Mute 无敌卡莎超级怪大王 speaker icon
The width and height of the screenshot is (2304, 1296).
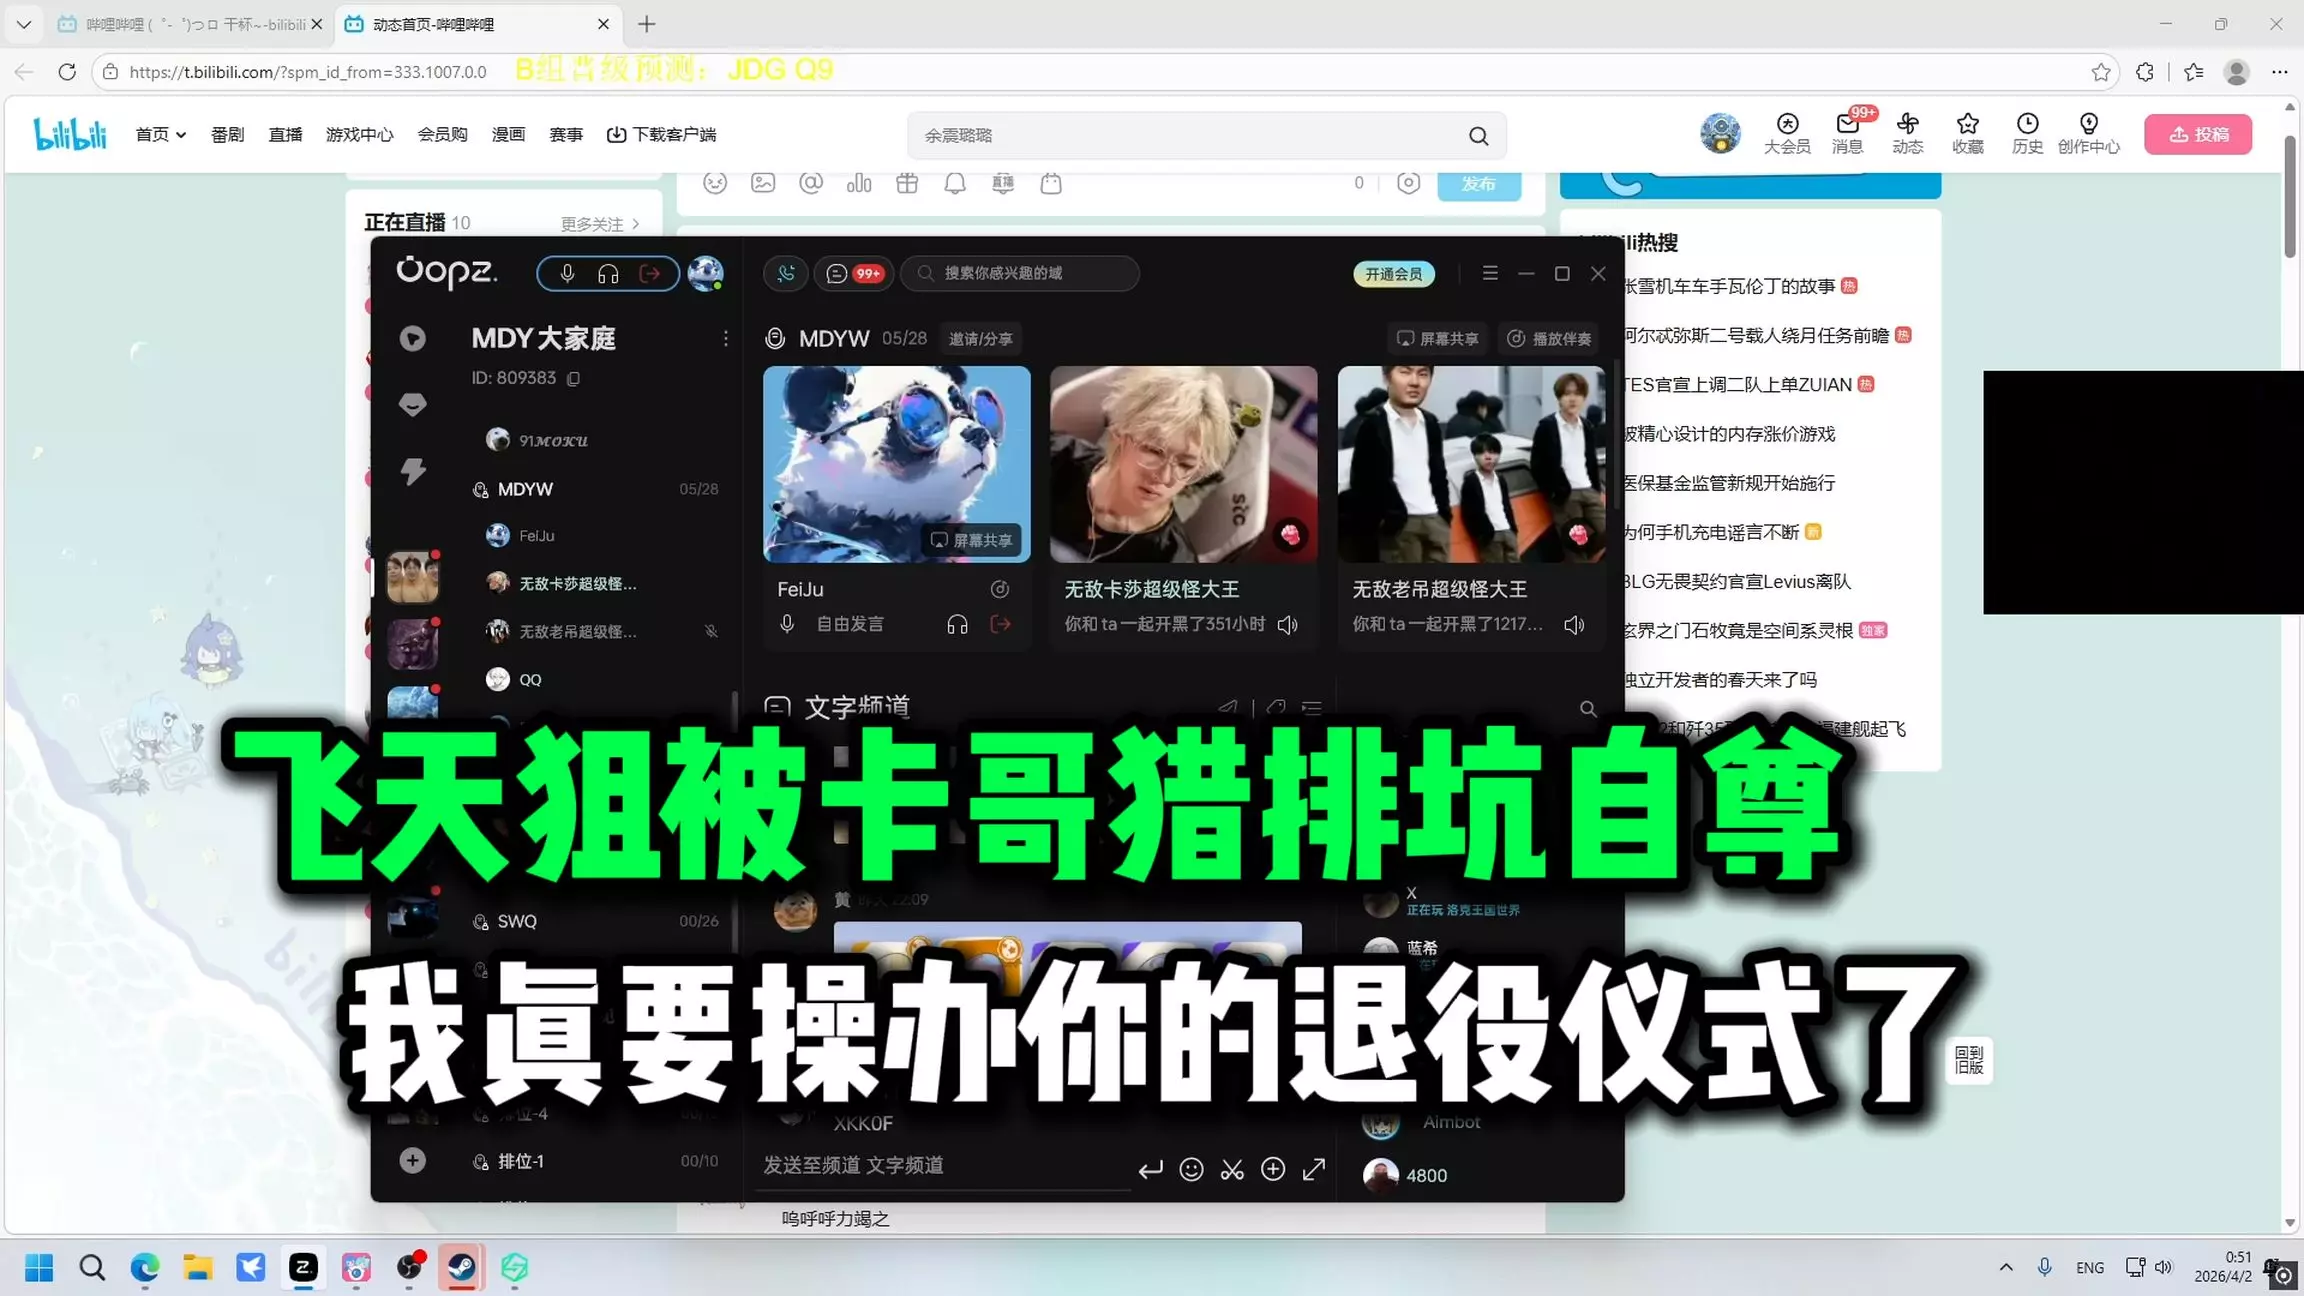pos(1288,625)
